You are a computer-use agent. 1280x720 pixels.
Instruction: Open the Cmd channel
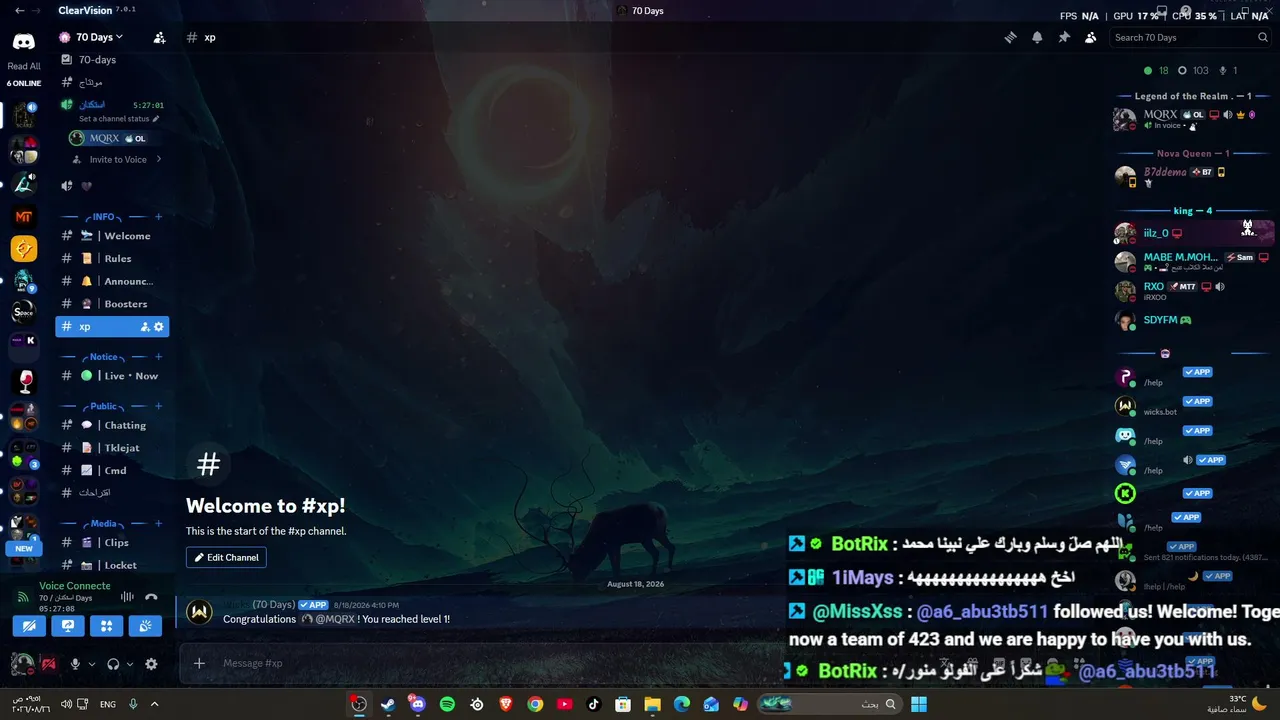pyautogui.click(x=112, y=471)
